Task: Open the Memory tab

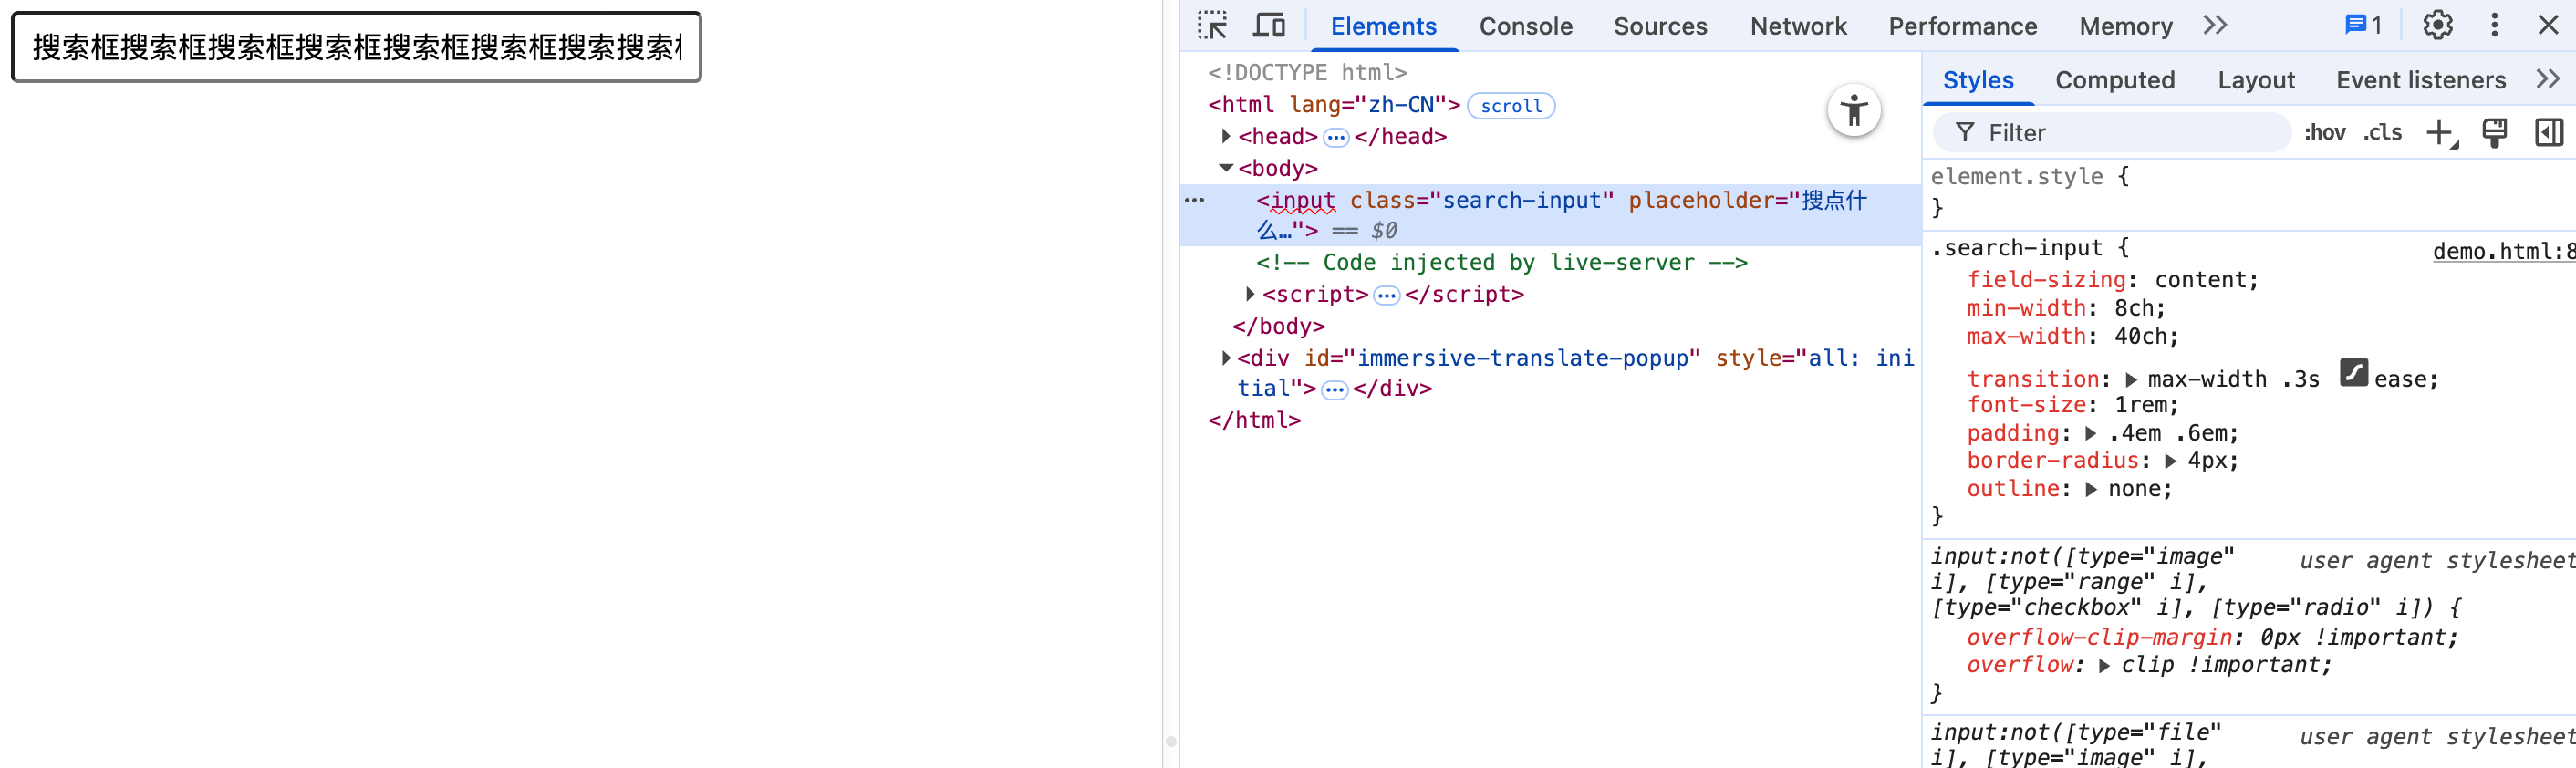Action: click(x=2125, y=26)
